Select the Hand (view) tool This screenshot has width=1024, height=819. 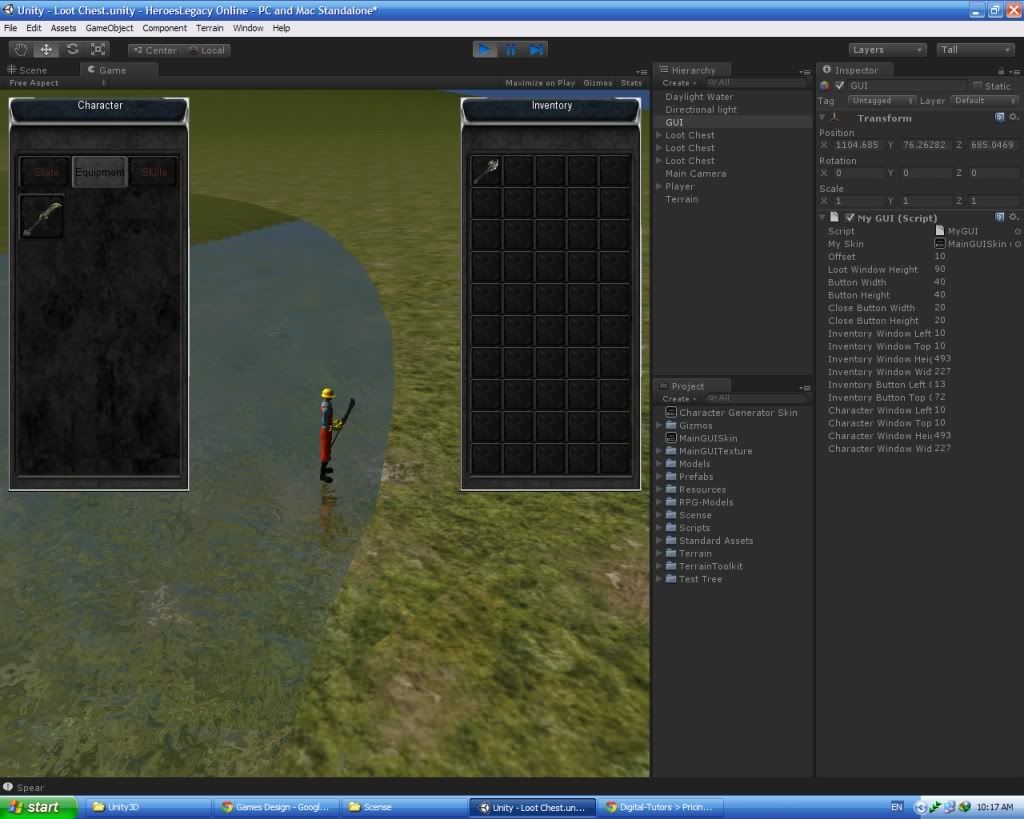click(x=20, y=50)
